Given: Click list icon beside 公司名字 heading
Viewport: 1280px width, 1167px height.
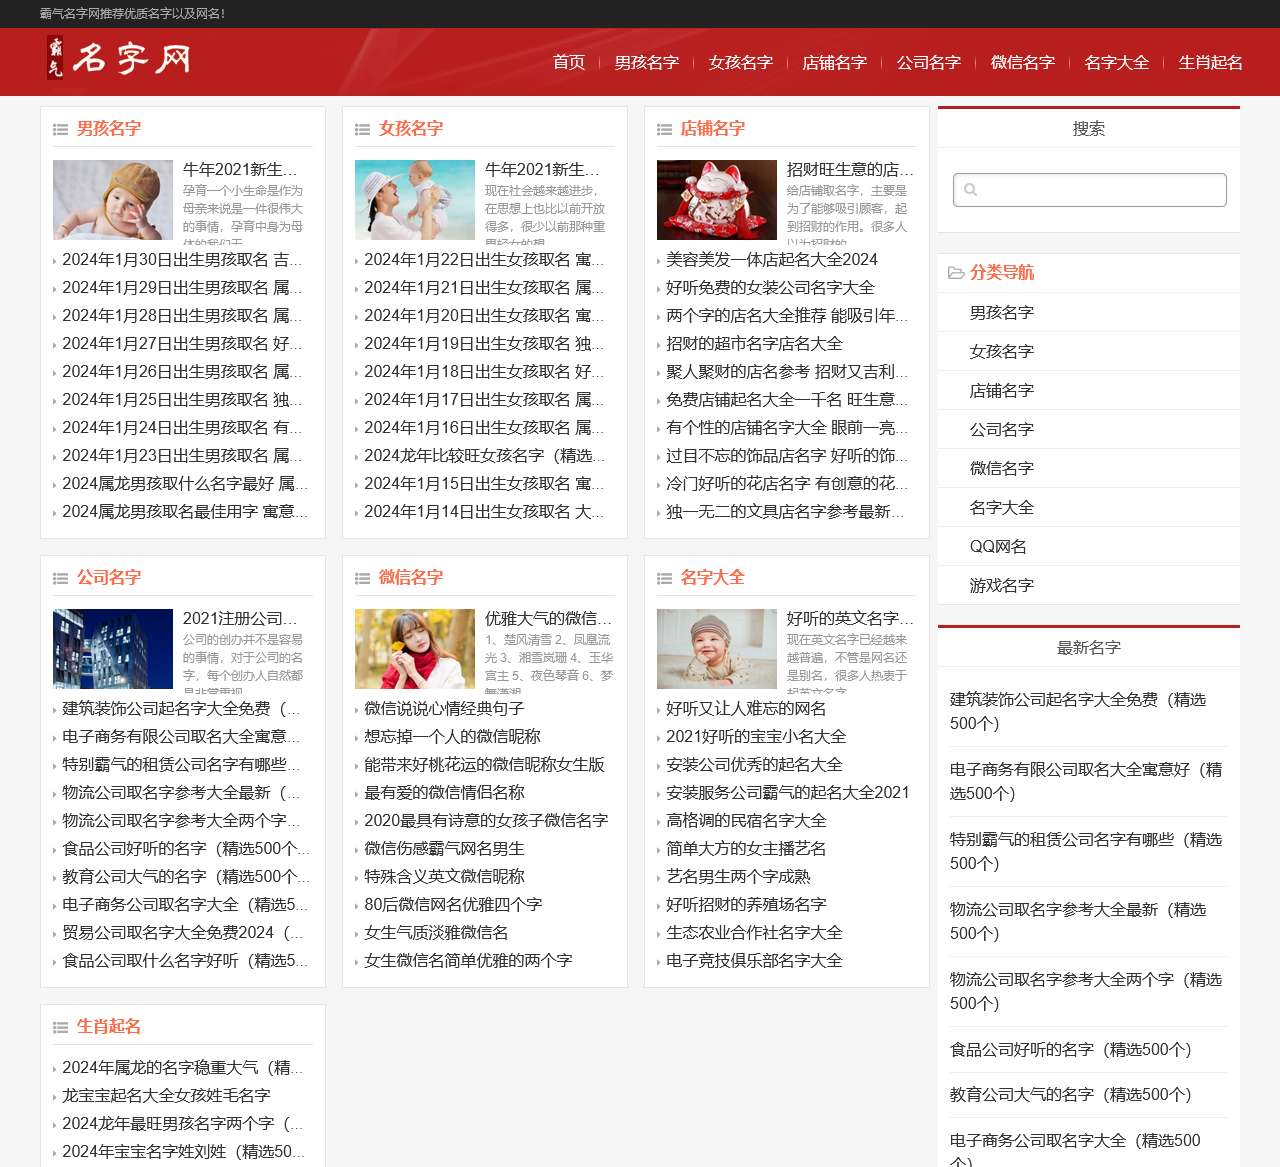Looking at the screenshot, I should pyautogui.click(x=61, y=578).
